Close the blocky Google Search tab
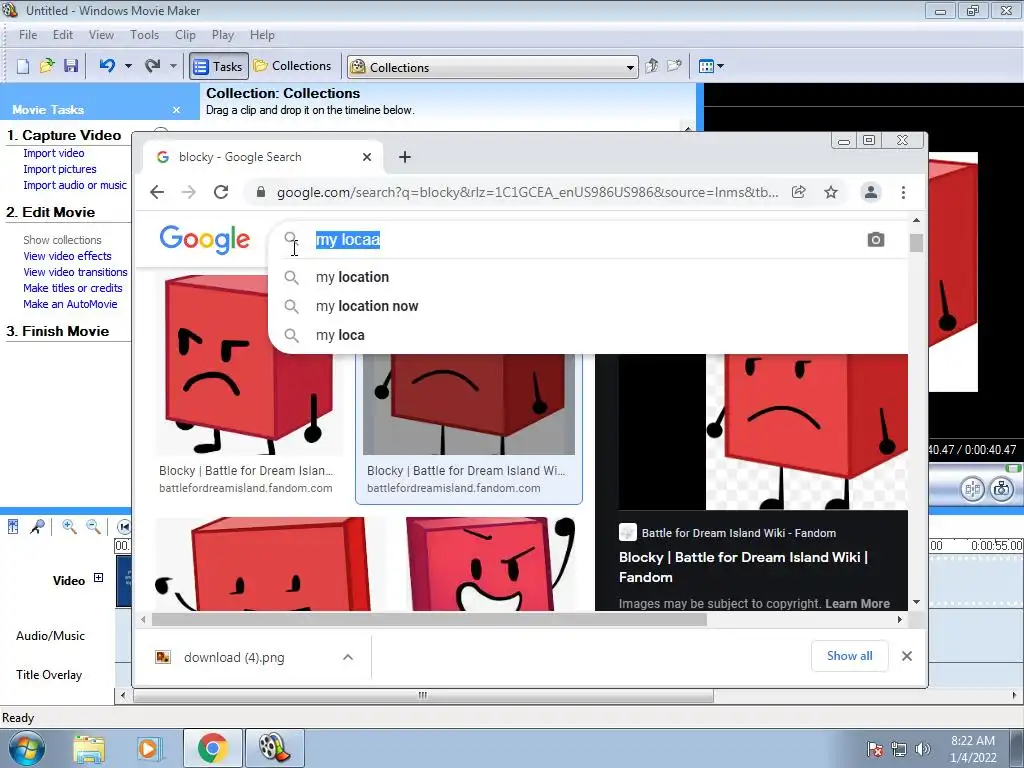This screenshot has height=768, width=1024. (x=367, y=157)
